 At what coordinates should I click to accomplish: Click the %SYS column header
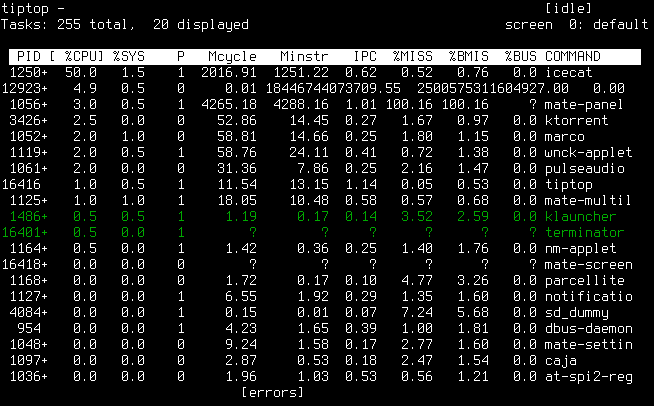click(x=128, y=56)
